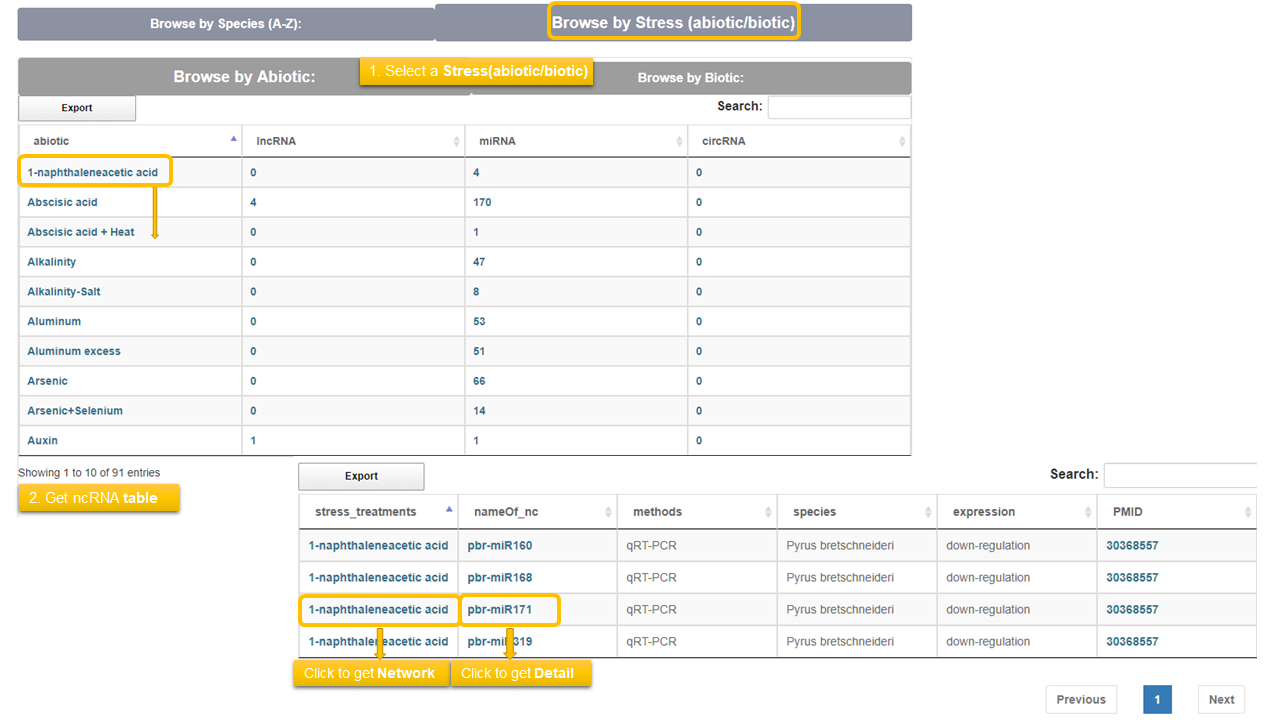Click the Abscisic acid stress link

coord(62,202)
